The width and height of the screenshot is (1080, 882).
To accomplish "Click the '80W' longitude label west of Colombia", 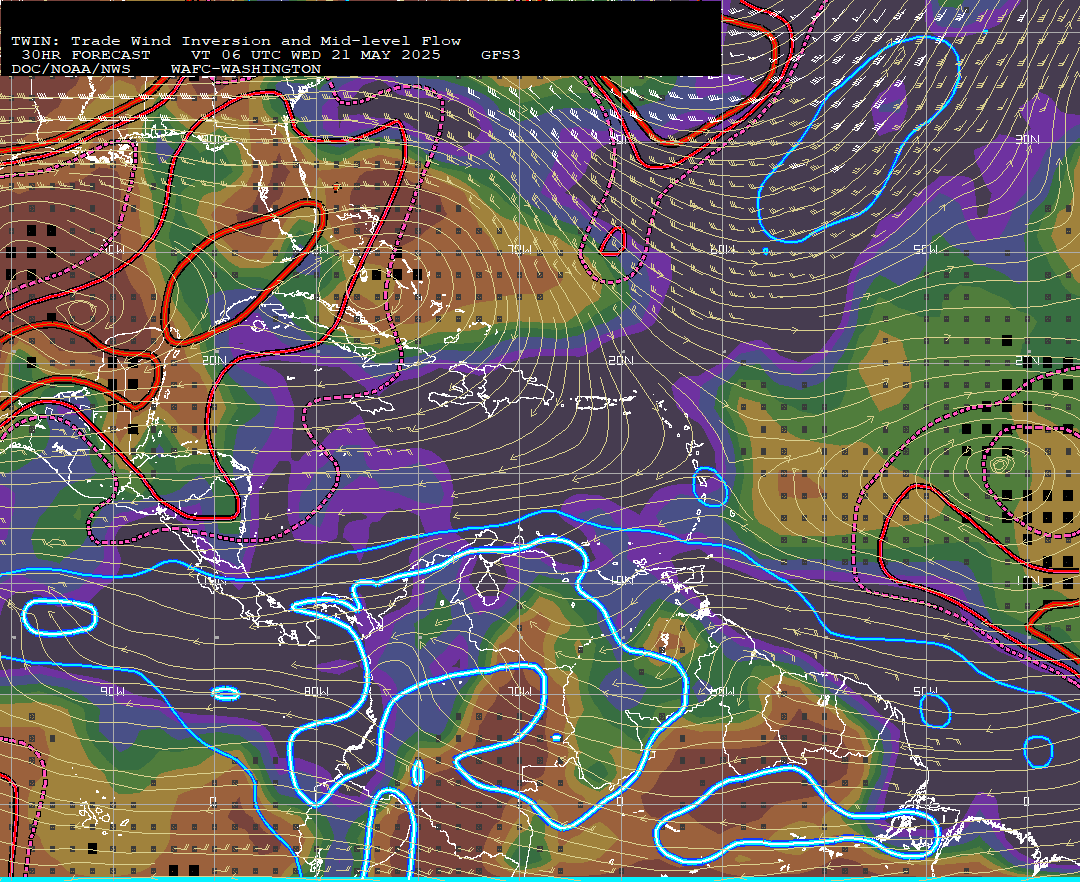I will coord(315,691).
